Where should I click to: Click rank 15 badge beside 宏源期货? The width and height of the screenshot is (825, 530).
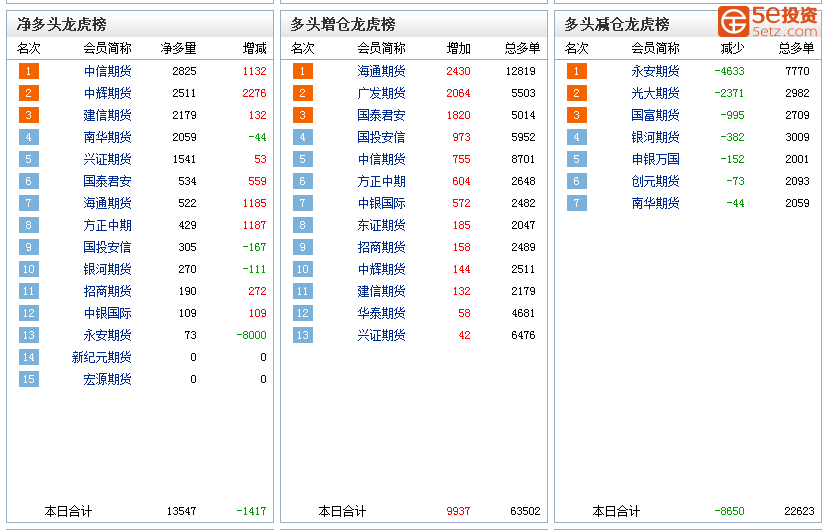tap(28, 379)
